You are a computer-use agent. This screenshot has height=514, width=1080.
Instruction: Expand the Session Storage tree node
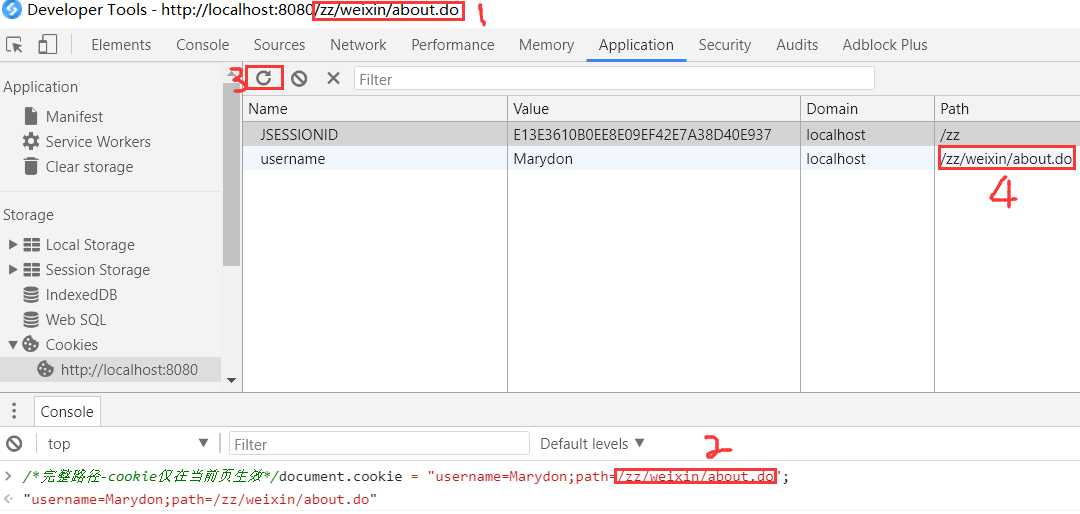pos(12,269)
